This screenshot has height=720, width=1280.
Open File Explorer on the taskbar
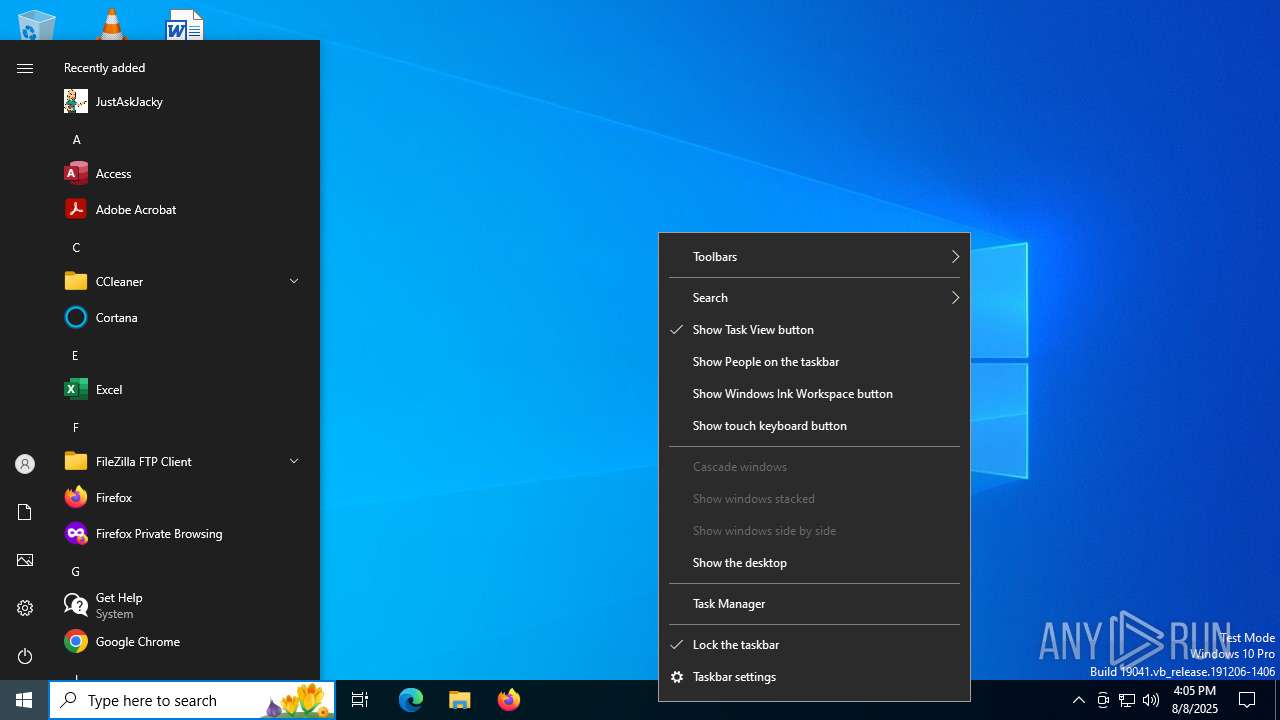click(x=460, y=700)
